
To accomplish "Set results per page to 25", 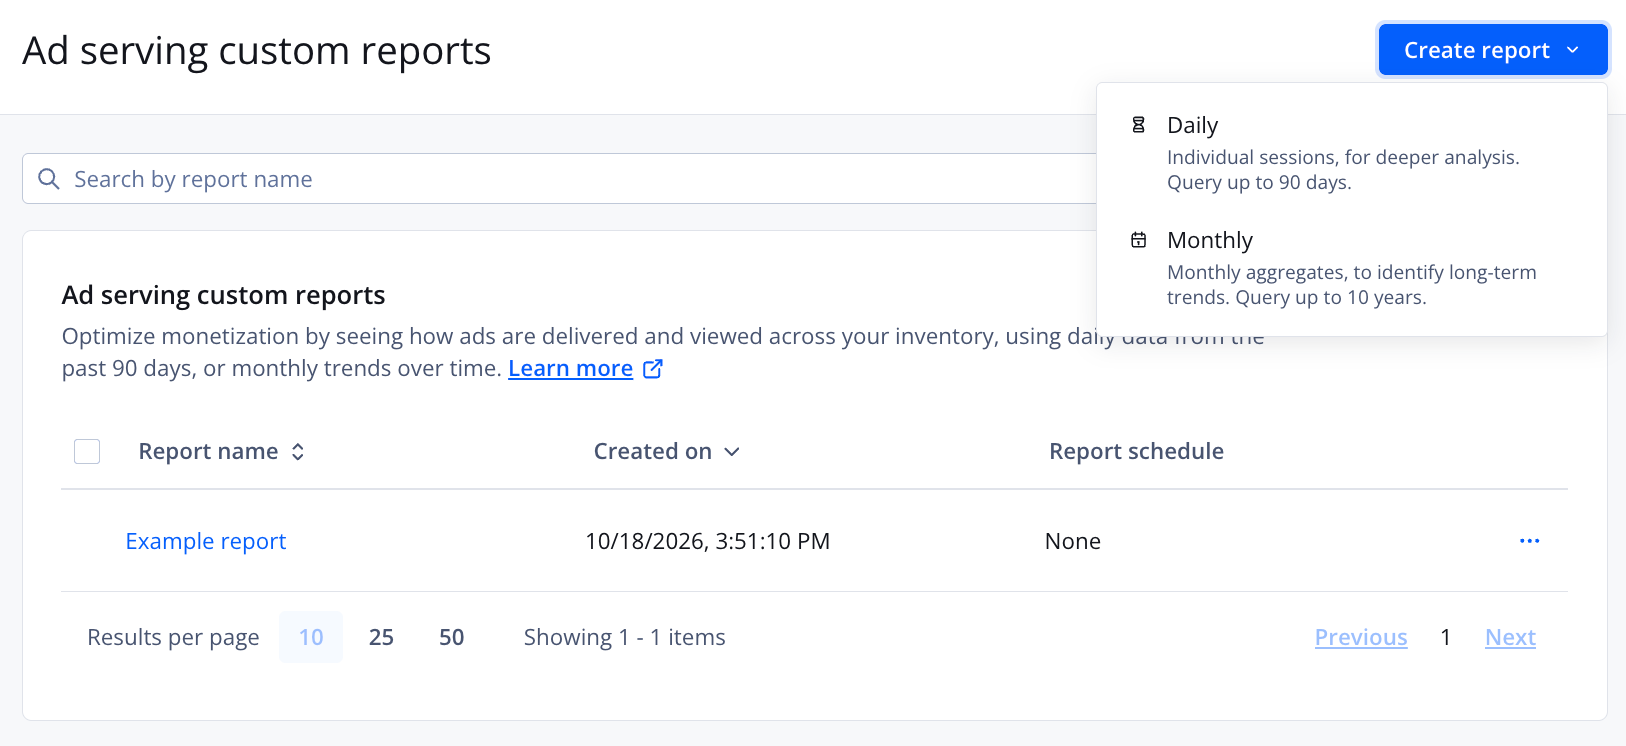I will coord(381,637).
